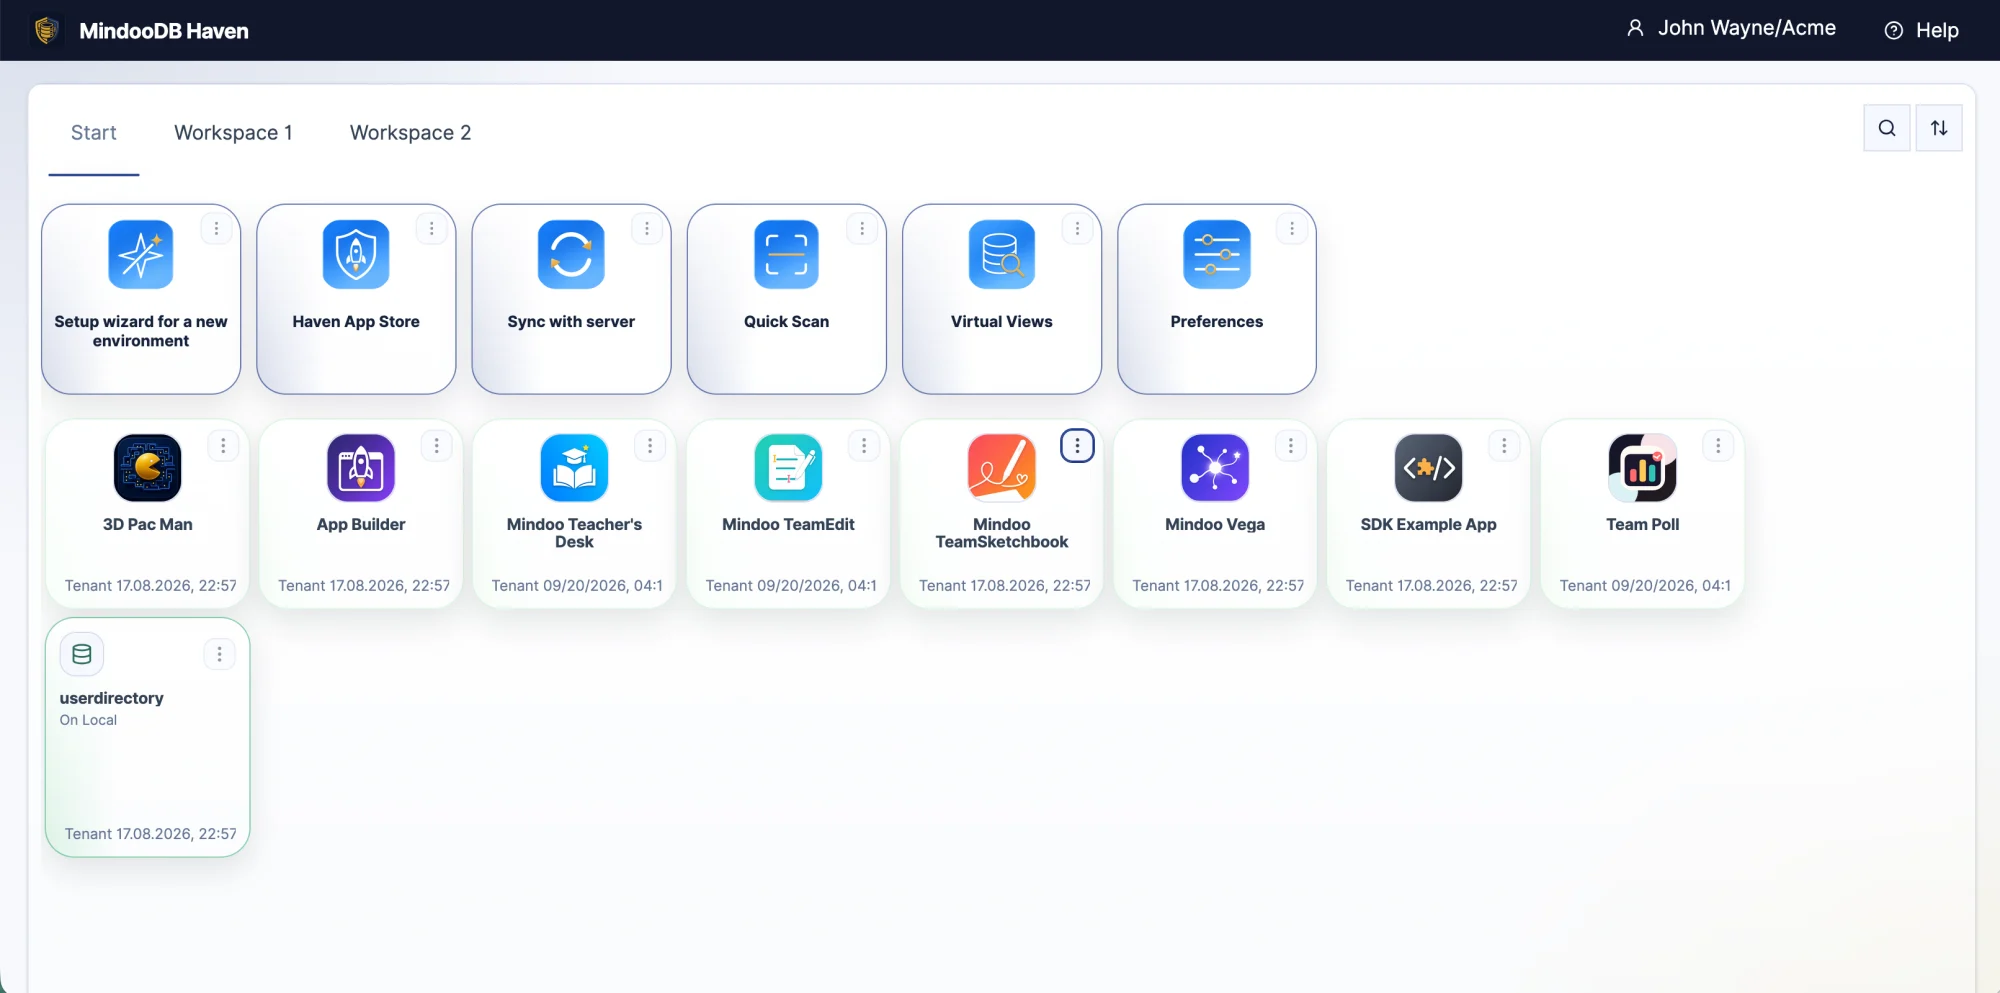The height and width of the screenshot is (993, 2000).
Task: Open the App Builder icon
Action: (x=361, y=467)
